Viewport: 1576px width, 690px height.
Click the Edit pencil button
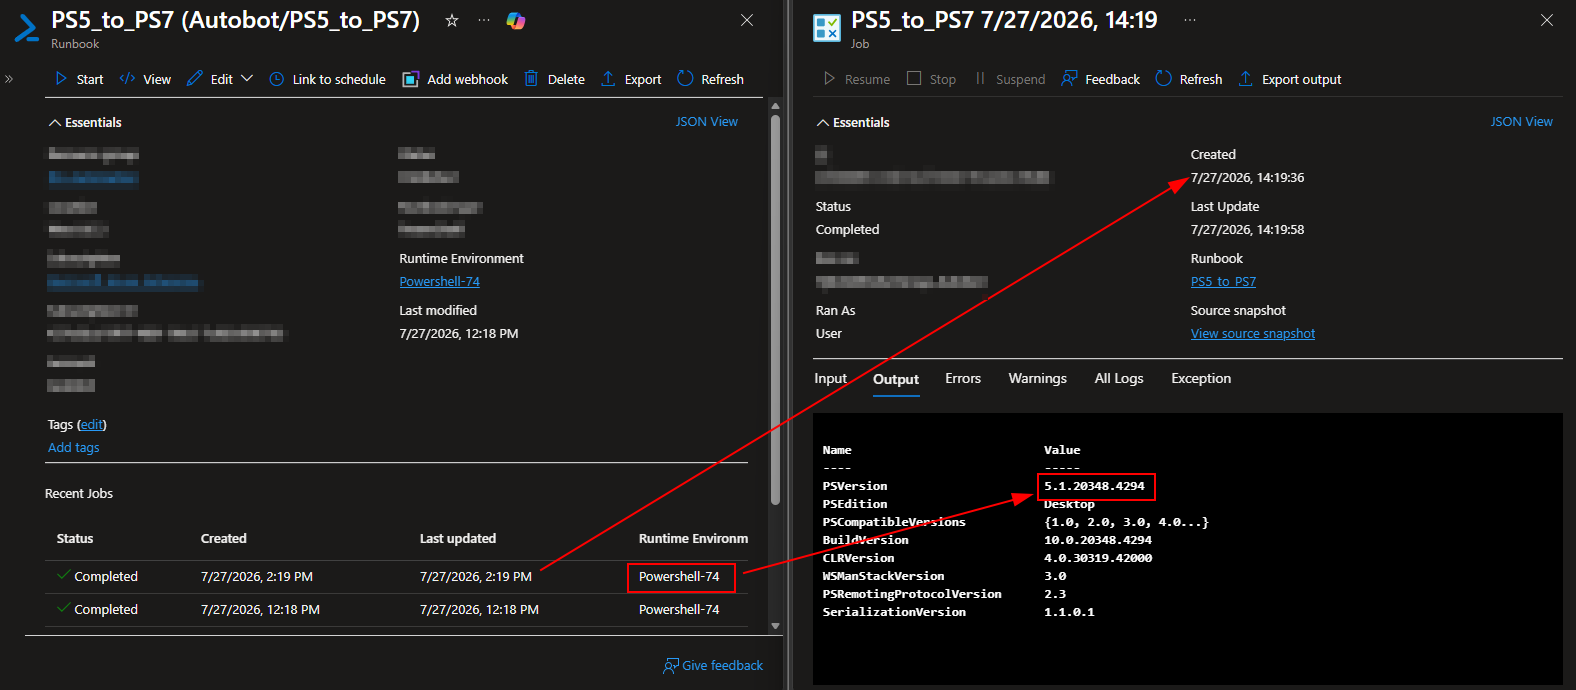210,79
